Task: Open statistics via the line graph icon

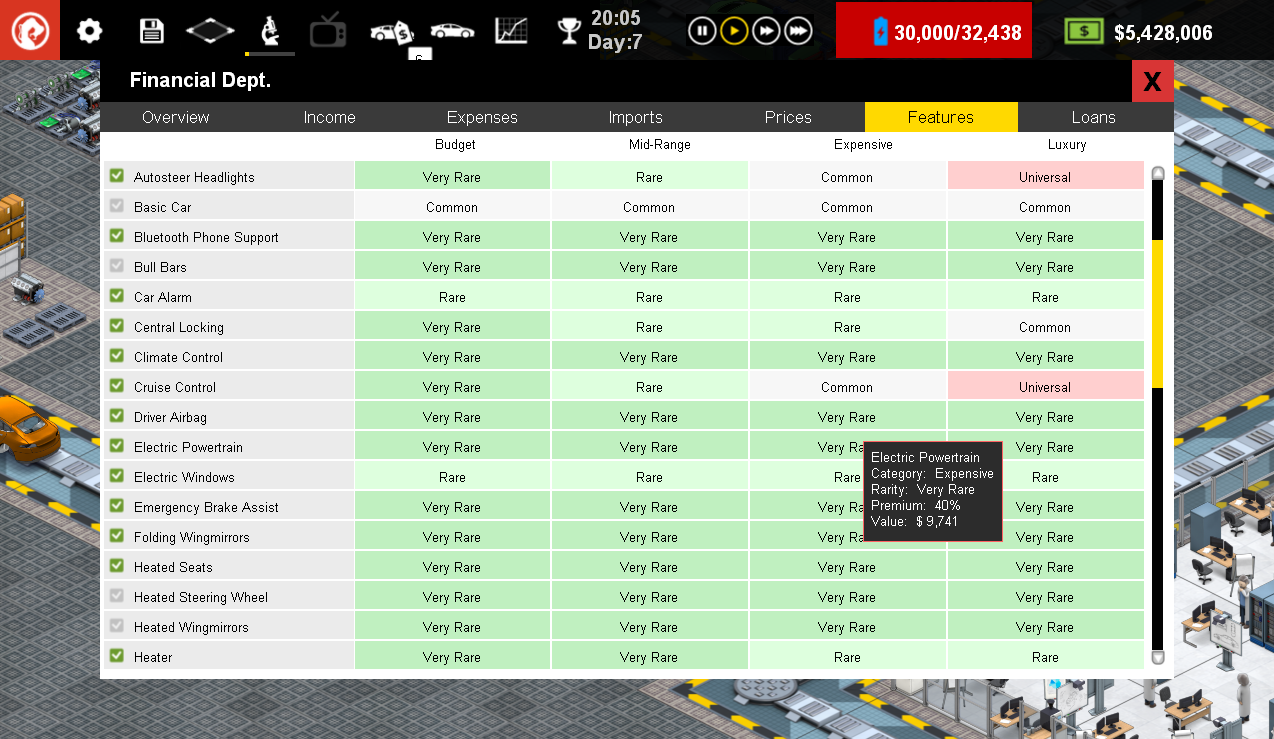Action: coord(512,30)
